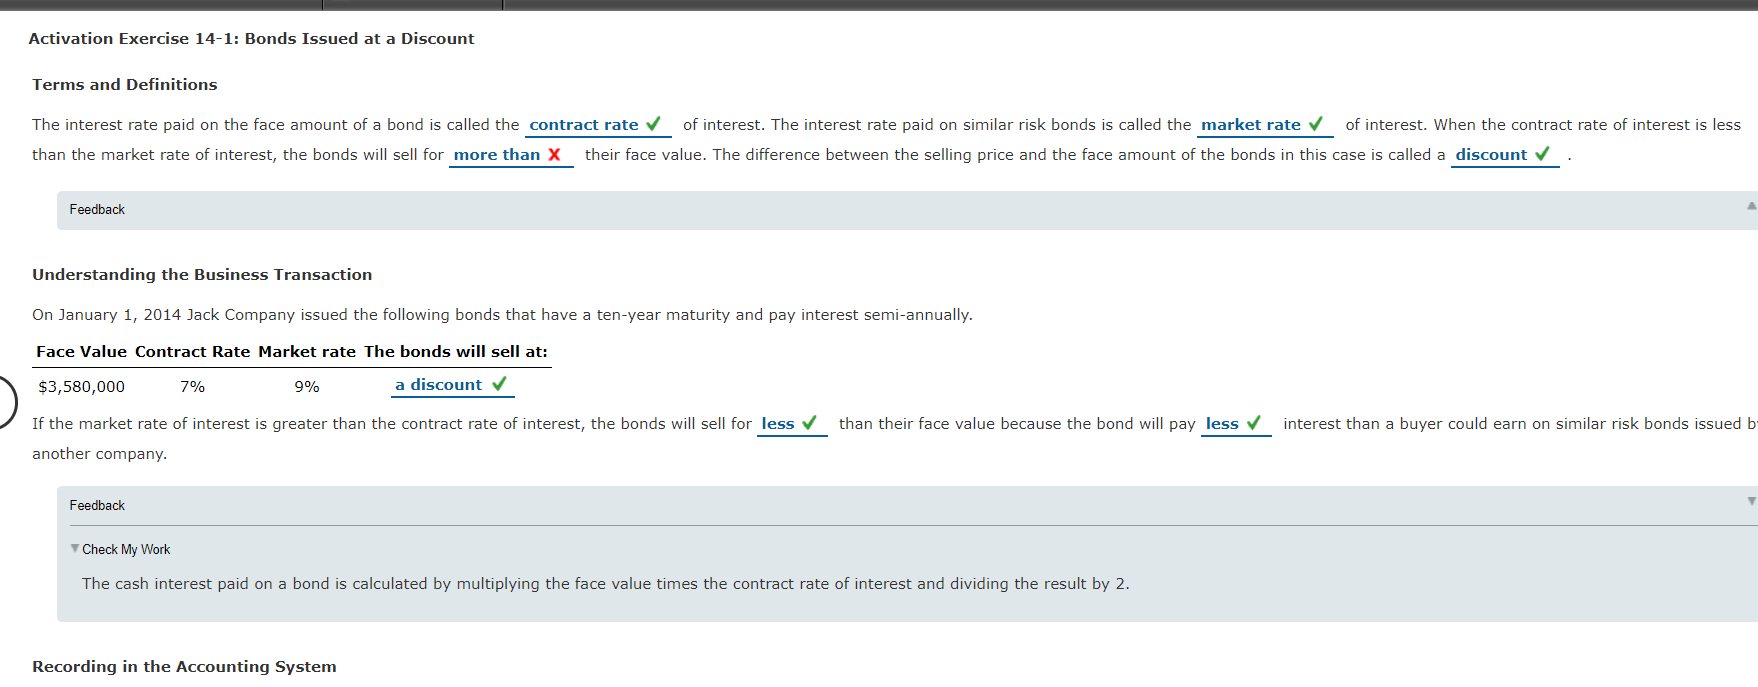Click the green checkmark beside 'a discount'
The image size is (1758, 687).
point(499,384)
